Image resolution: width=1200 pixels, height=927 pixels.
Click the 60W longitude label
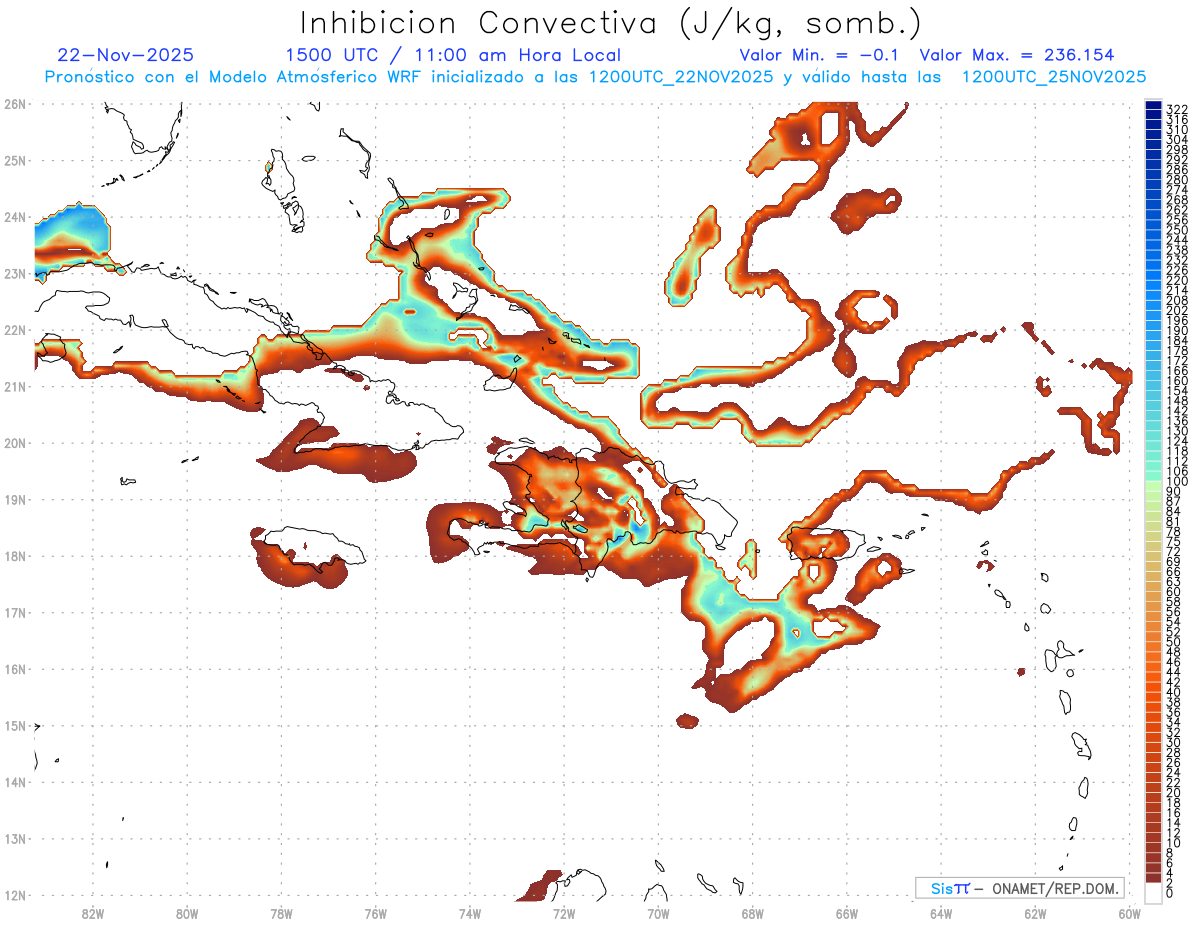(1130, 913)
